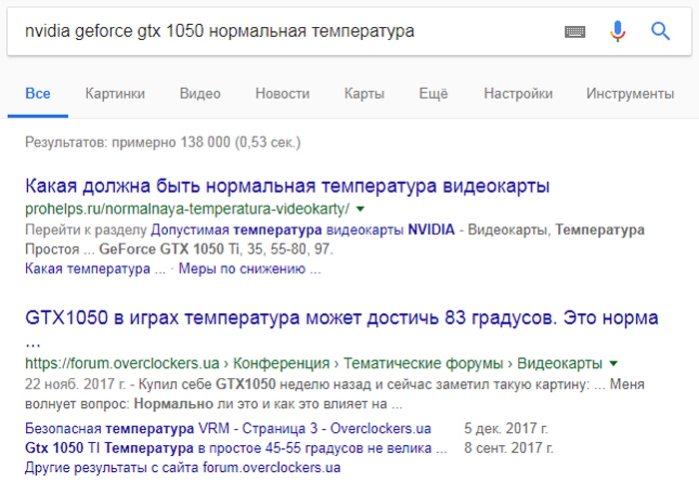
Task: Expand dropdown arrow after Видеокарты breadcrumb
Action: pyautogui.click(x=613, y=363)
